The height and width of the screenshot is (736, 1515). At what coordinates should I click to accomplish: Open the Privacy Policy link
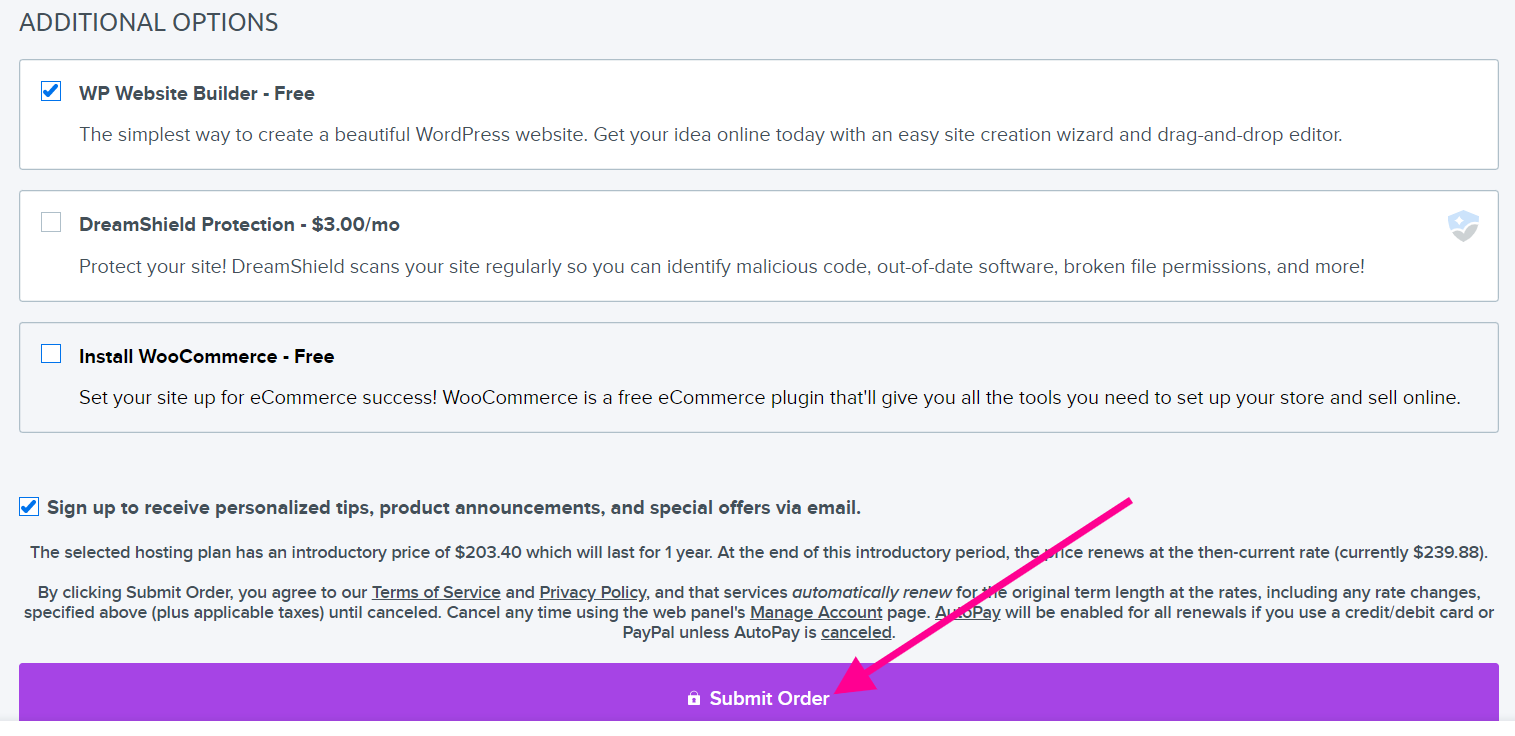[x=593, y=592]
